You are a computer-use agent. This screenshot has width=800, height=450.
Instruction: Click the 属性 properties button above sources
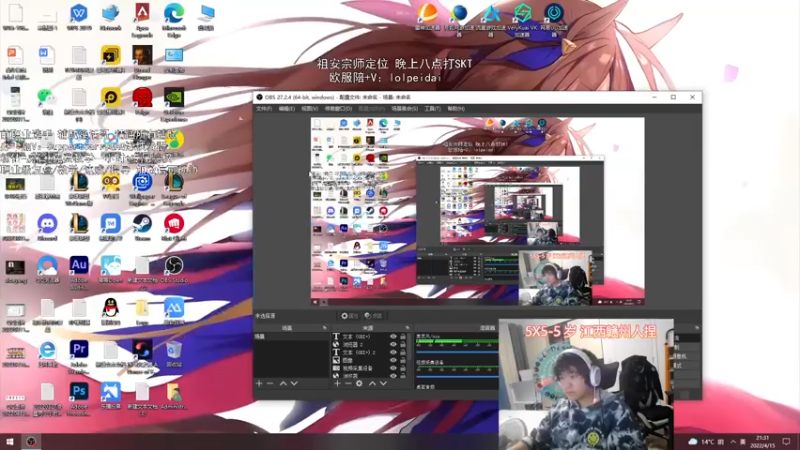pyautogui.click(x=349, y=316)
